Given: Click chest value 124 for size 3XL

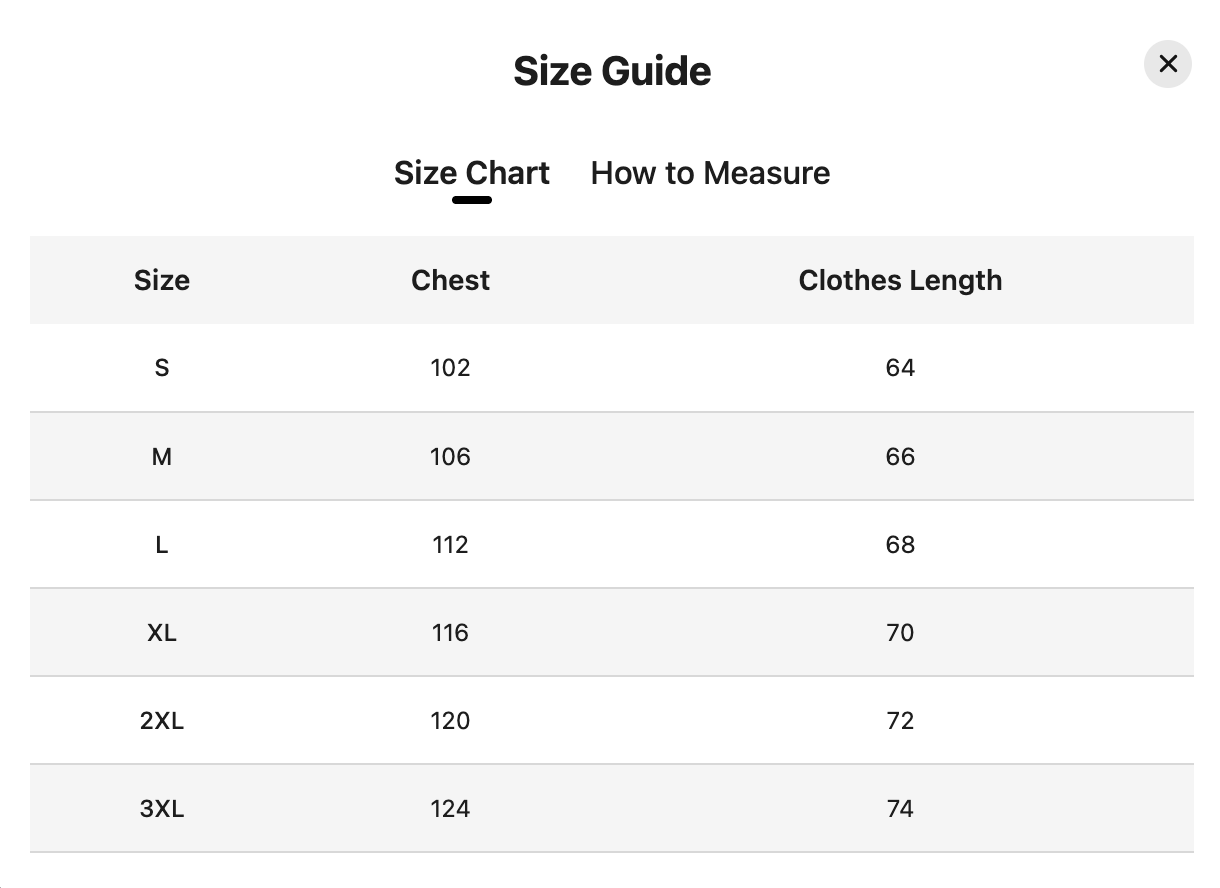Looking at the screenshot, I should (450, 809).
